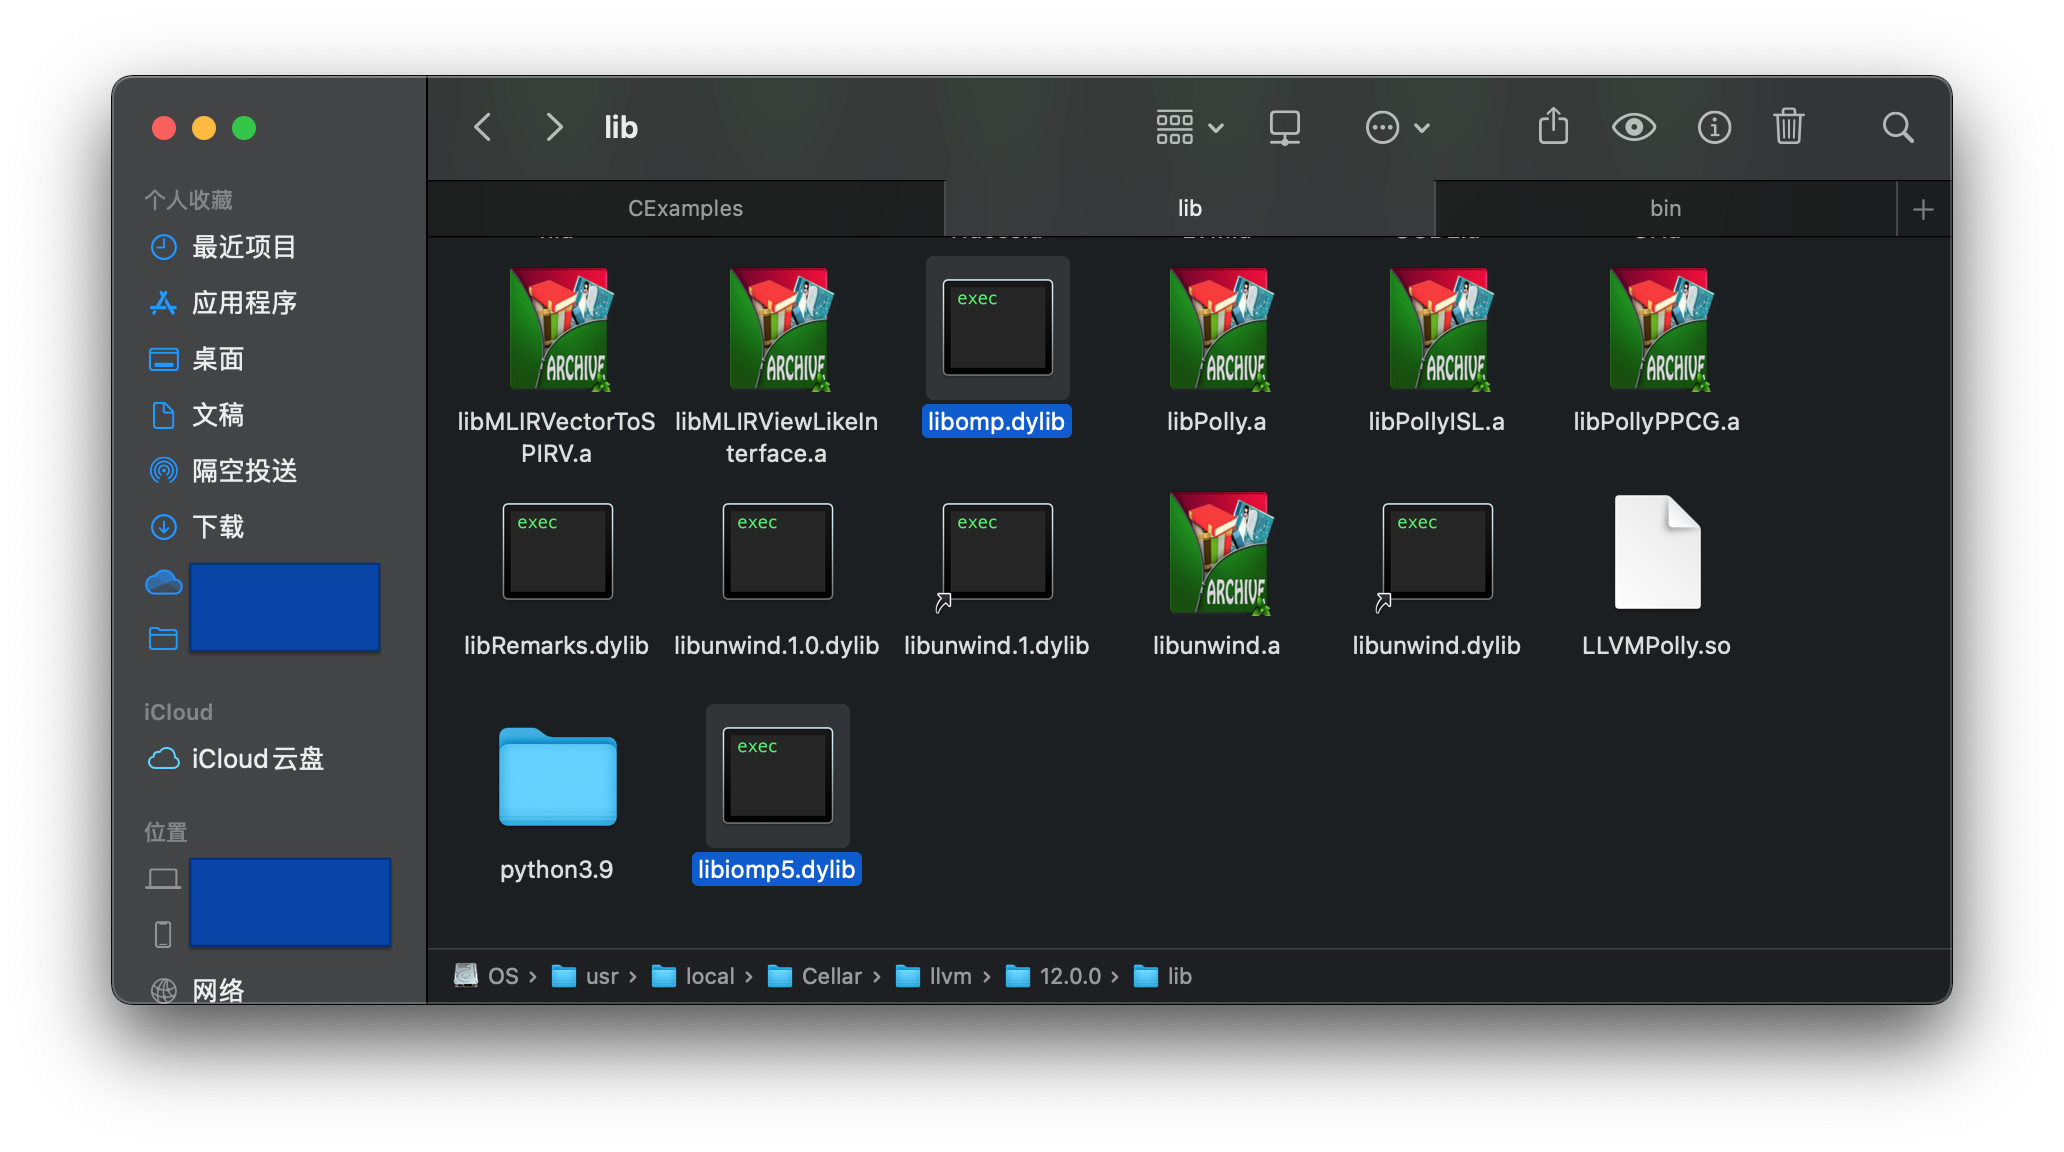Image resolution: width=2064 pixels, height=1152 pixels.
Task: Click llvm in the path bar
Action: (x=949, y=976)
